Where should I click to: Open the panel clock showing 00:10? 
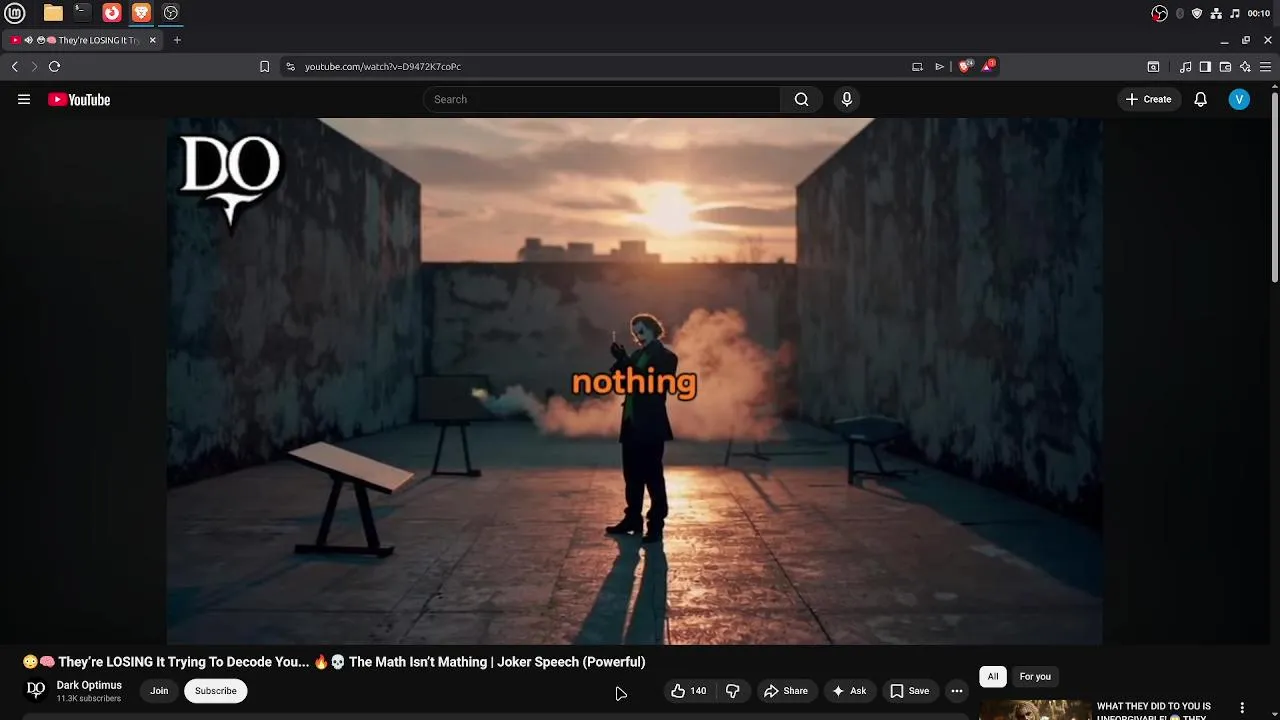[1259, 13]
